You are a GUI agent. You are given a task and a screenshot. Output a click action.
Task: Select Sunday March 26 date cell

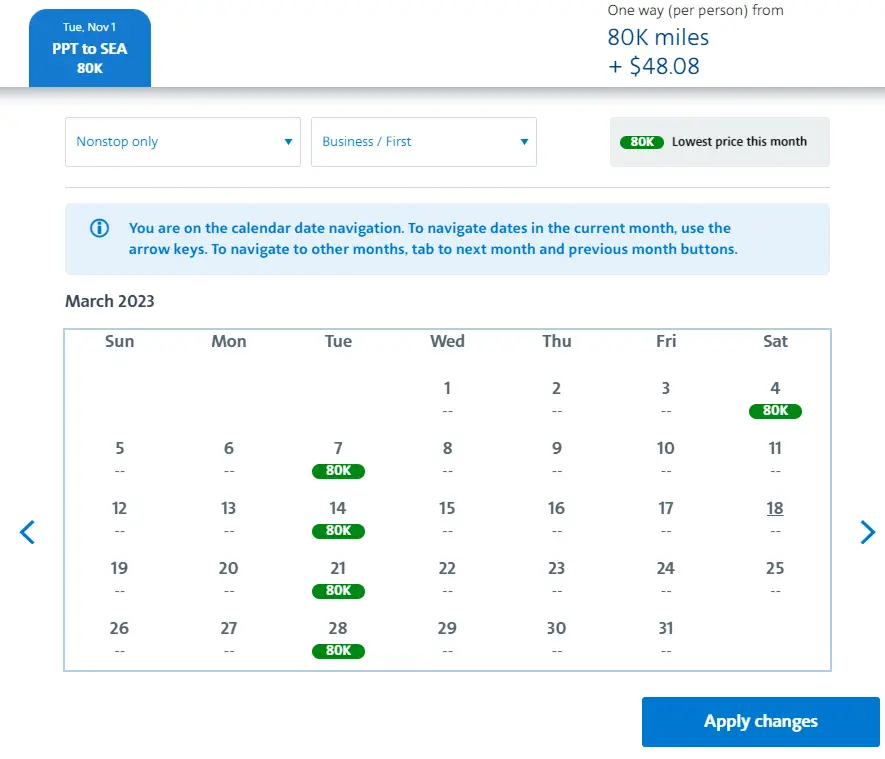[119, 637]
